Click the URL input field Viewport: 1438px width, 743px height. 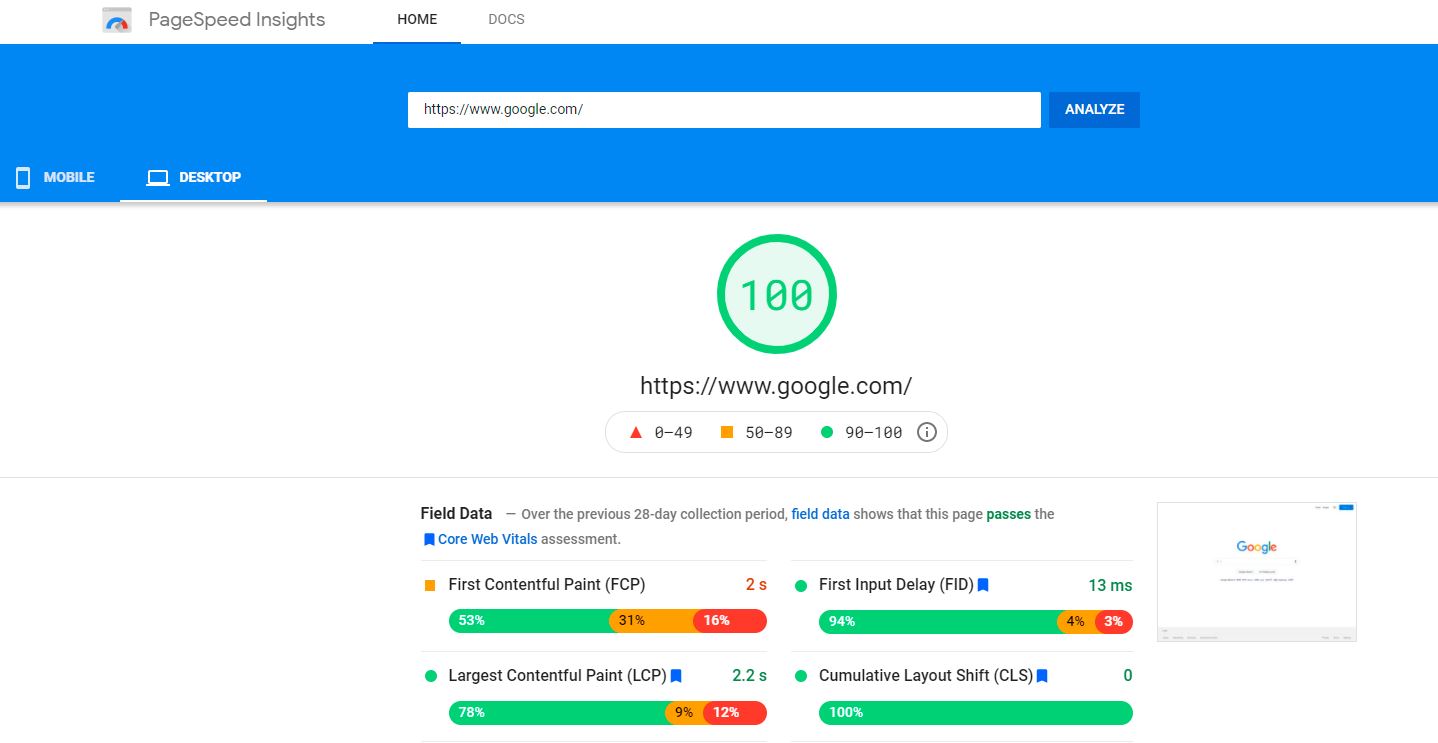click(x=724, y=110)
